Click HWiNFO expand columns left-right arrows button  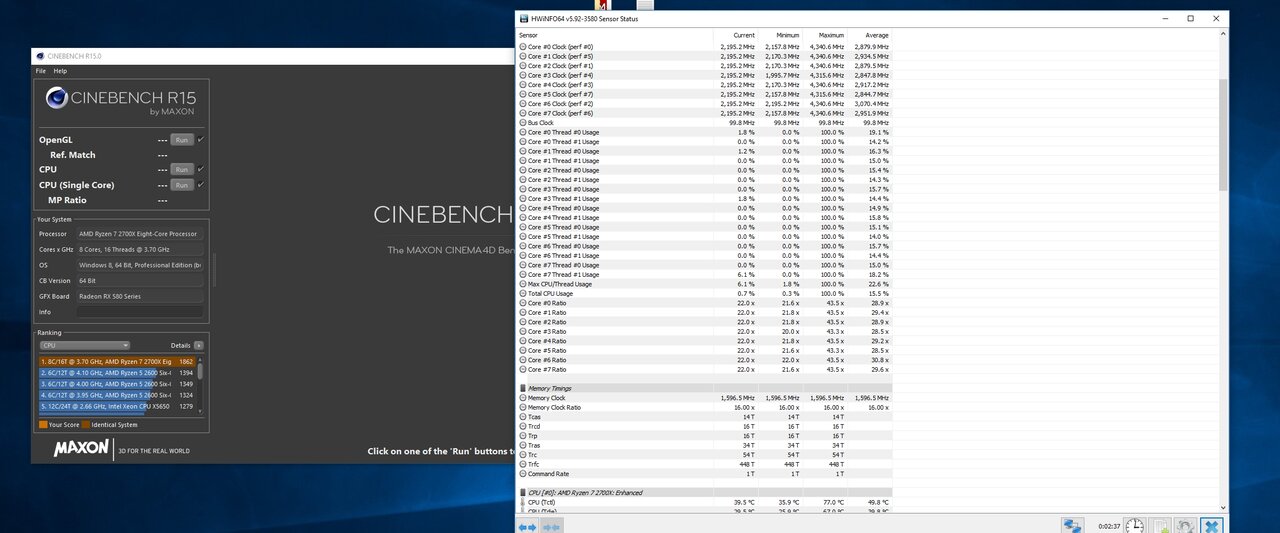(528, 525)
